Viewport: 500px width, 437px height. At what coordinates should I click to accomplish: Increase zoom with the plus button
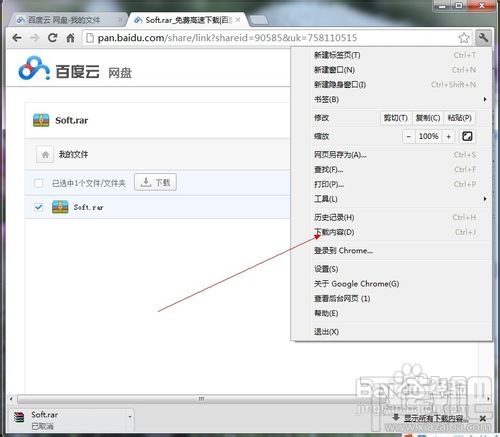coord(448,136)
